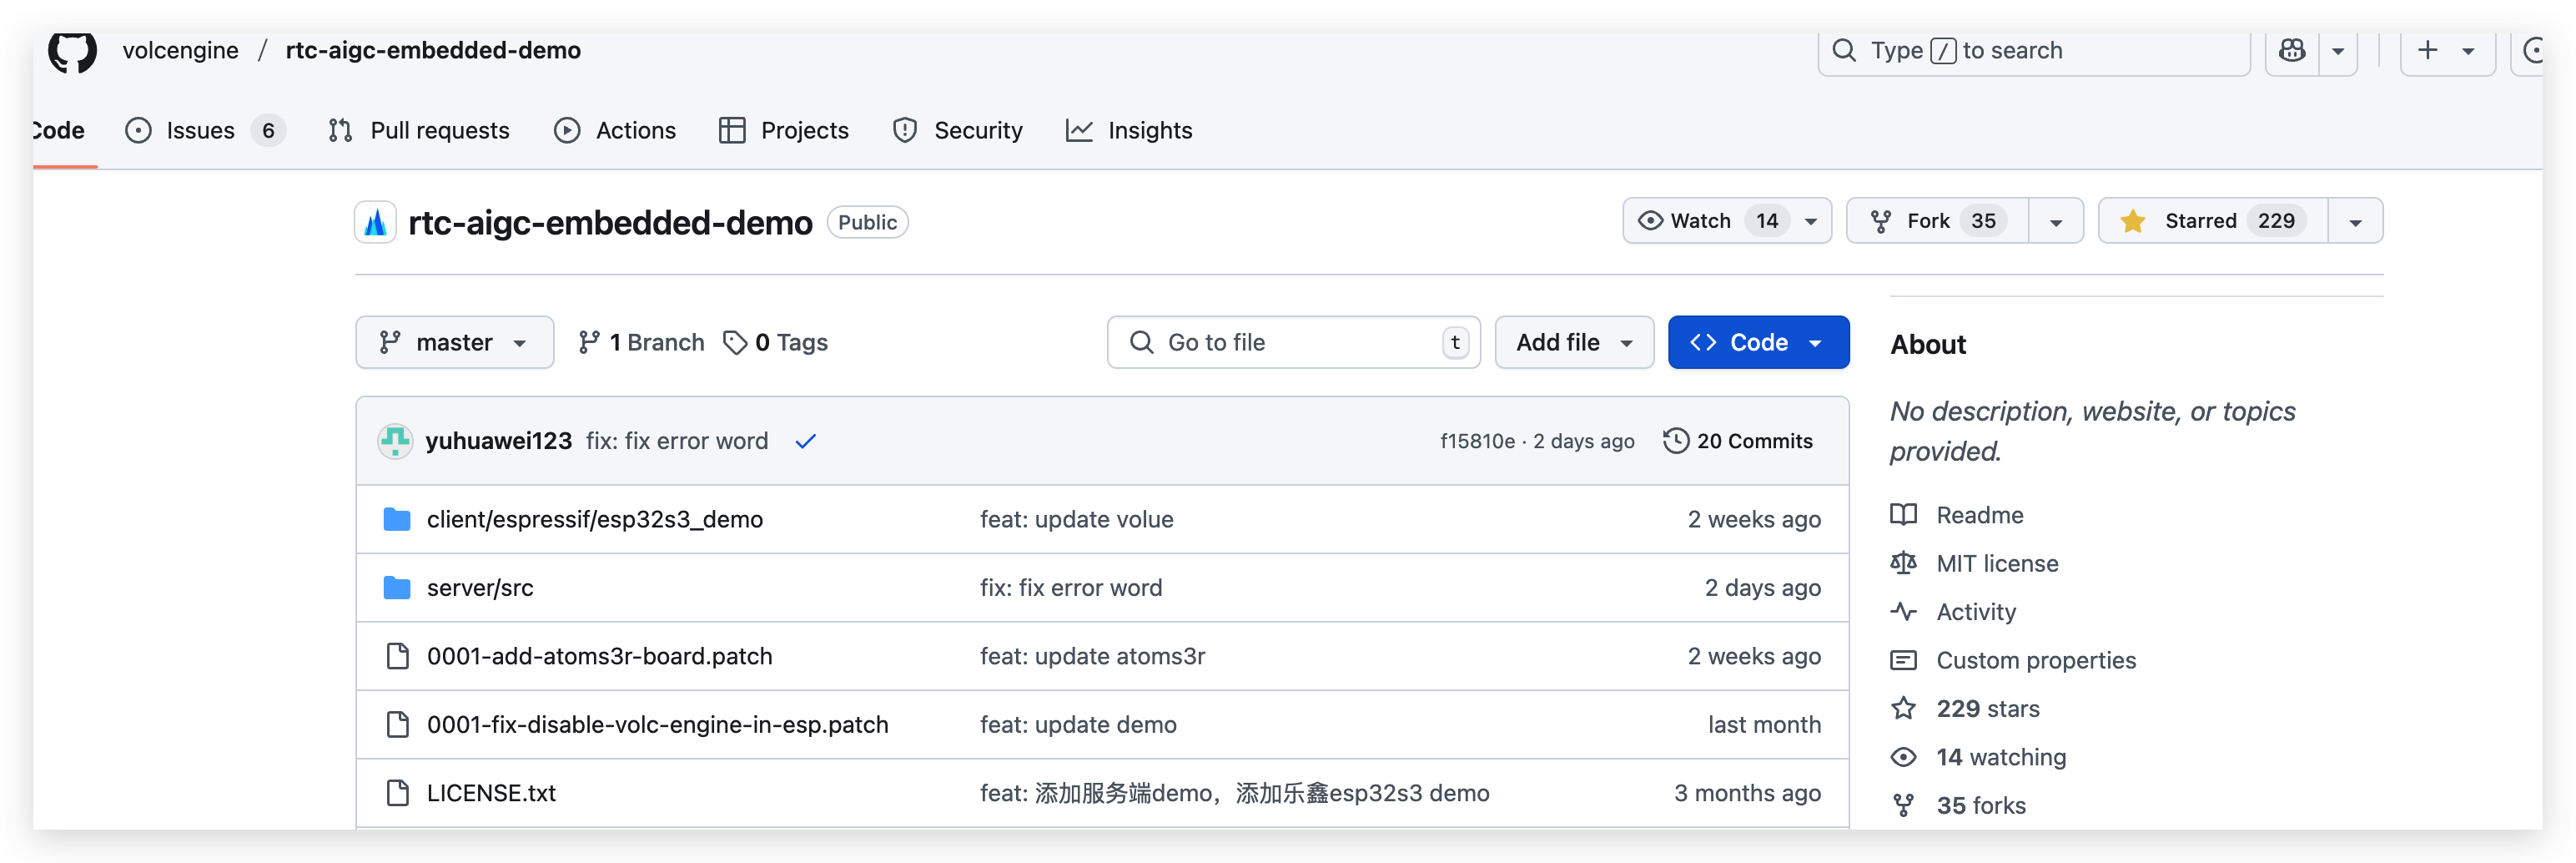Viewport: 2576px width, 863px height.
Task: Click the star icon beside 229 stars
Action: point(1903,709)
